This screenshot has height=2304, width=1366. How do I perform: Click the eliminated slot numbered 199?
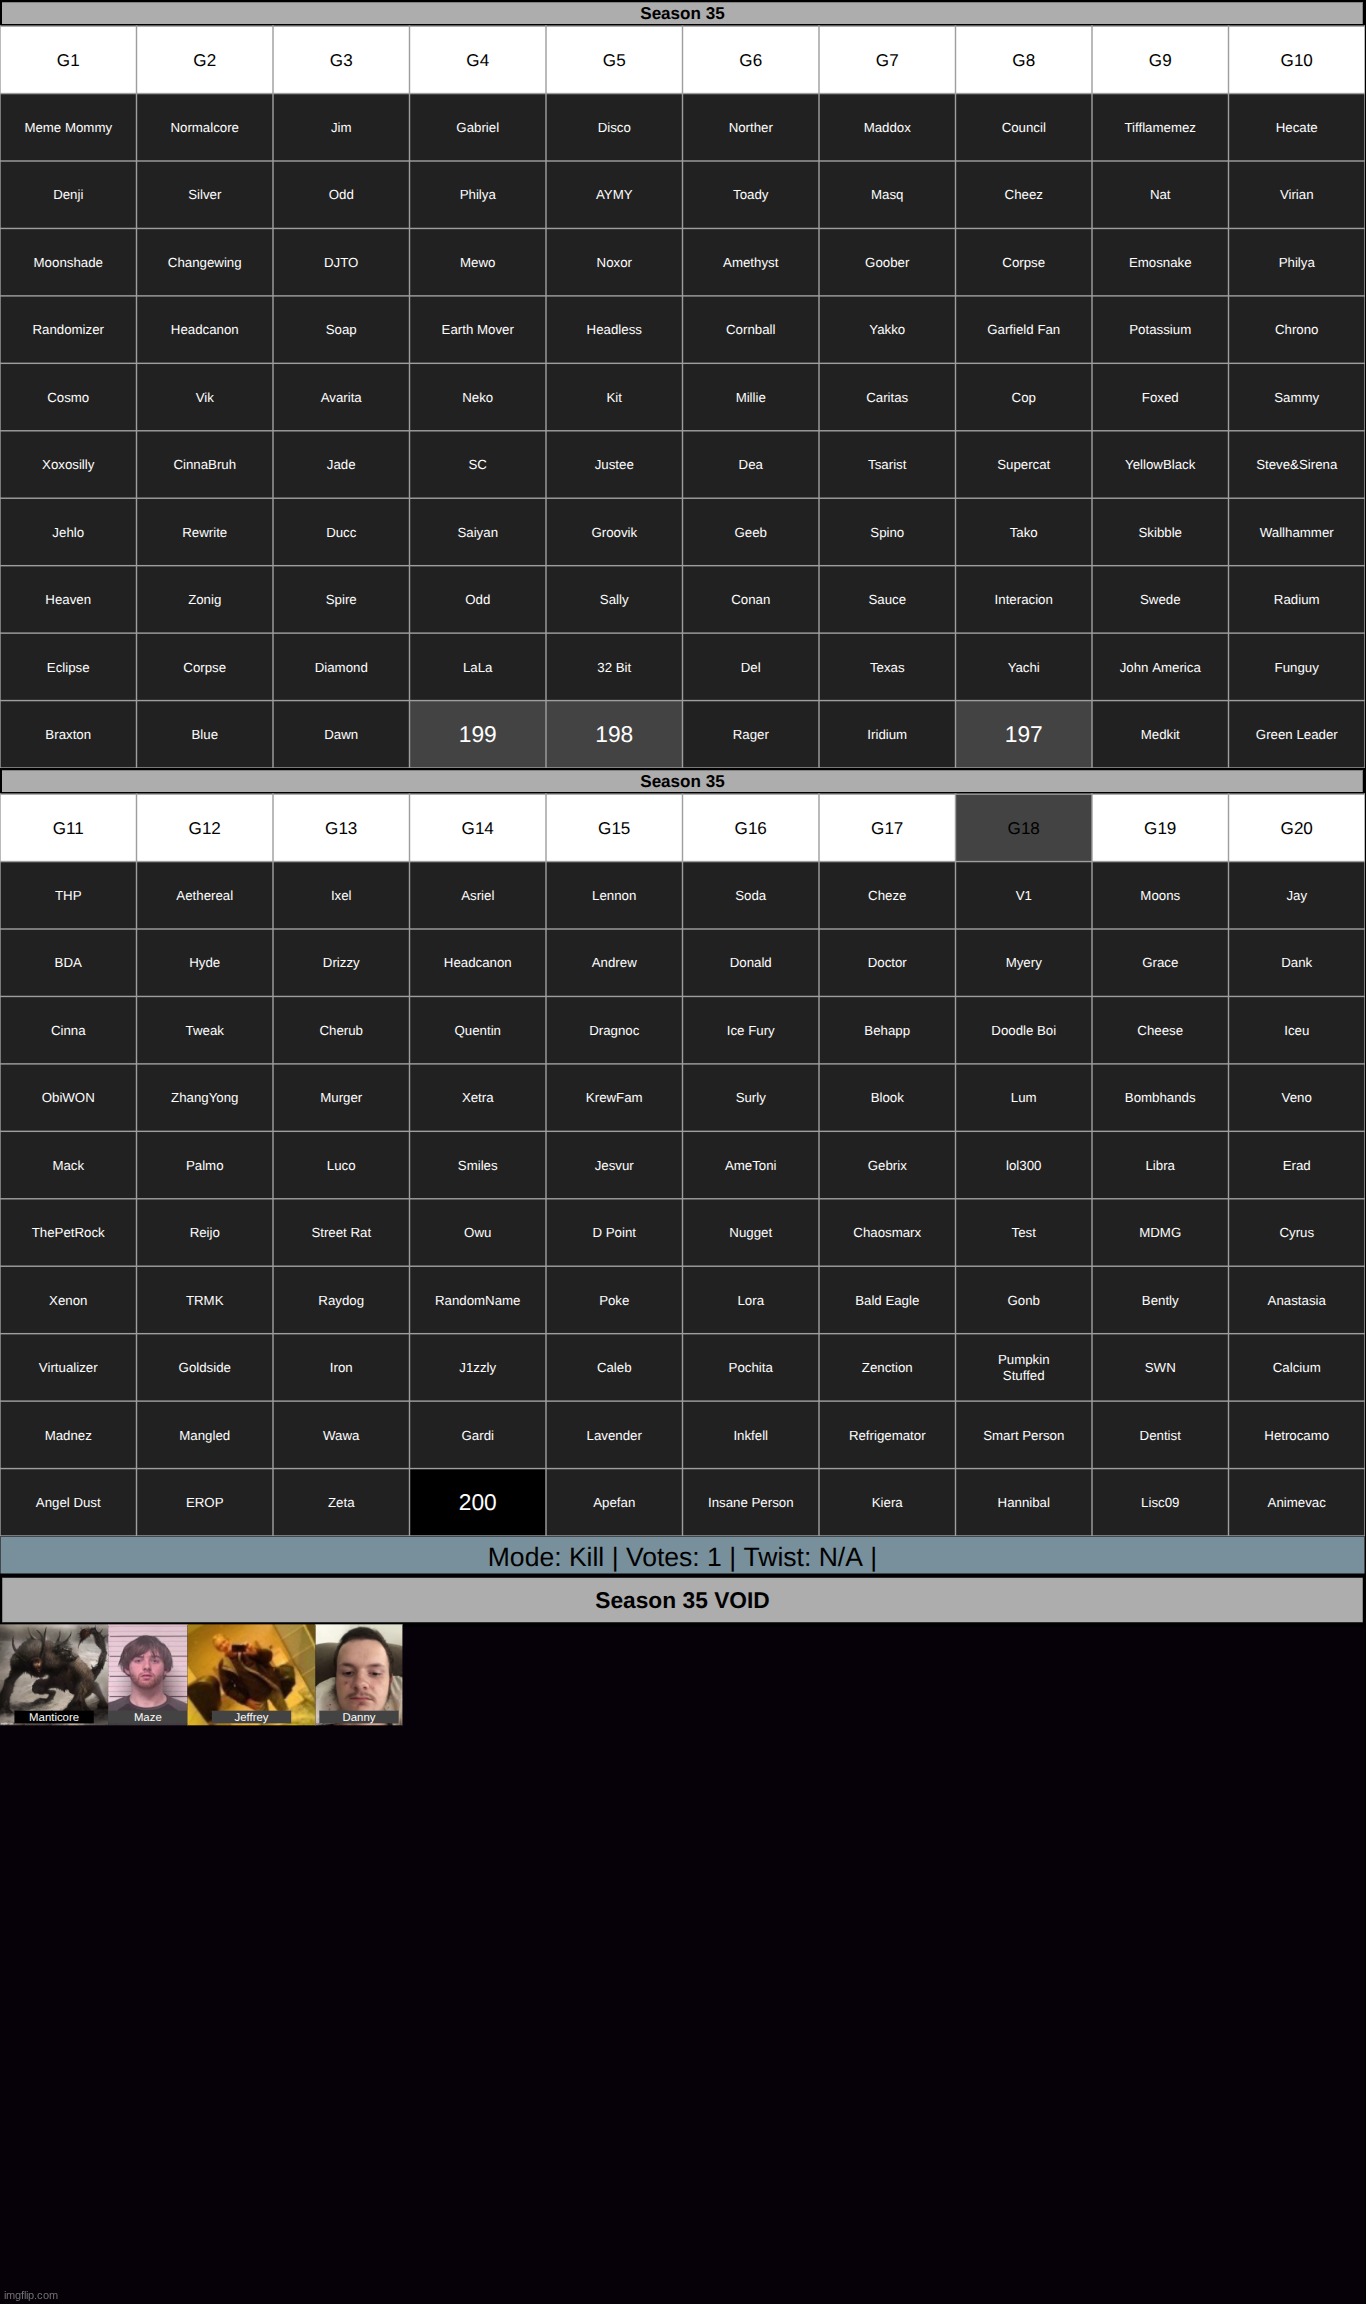click(x=477, y=734)
